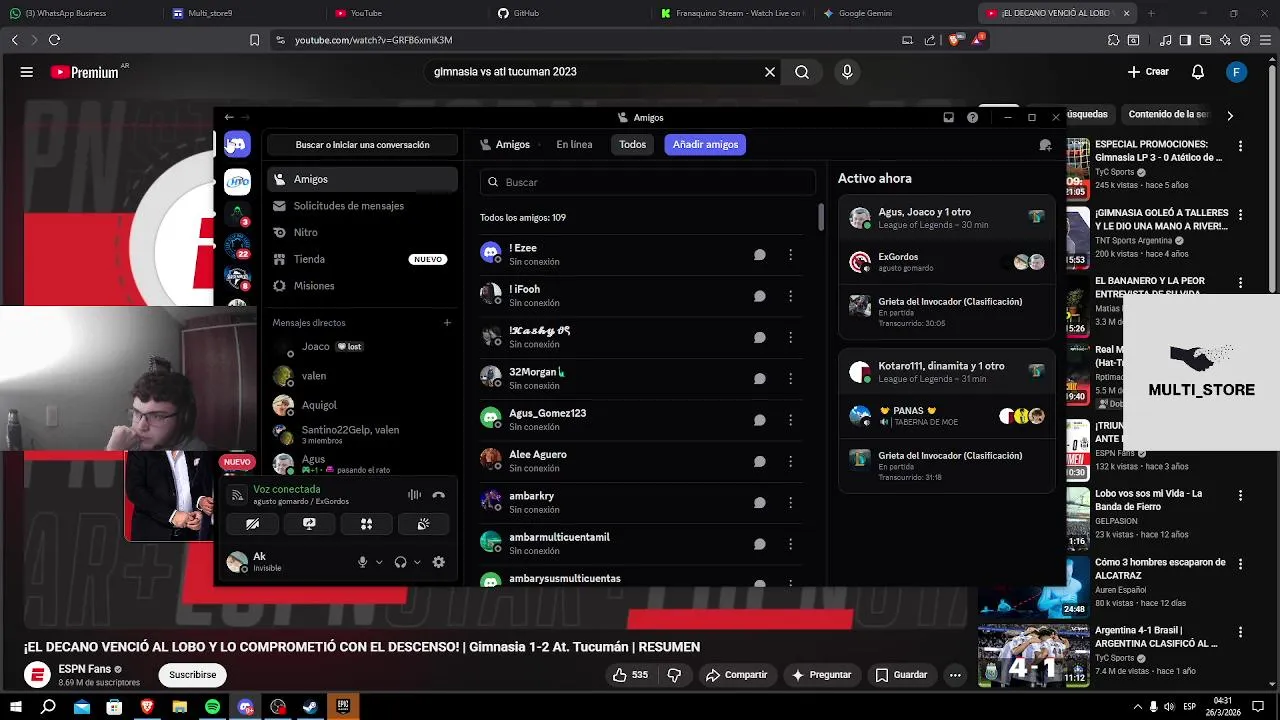1280x720 pixels.
Task: Open Discord help icon
Action: (x=972, y=118)
